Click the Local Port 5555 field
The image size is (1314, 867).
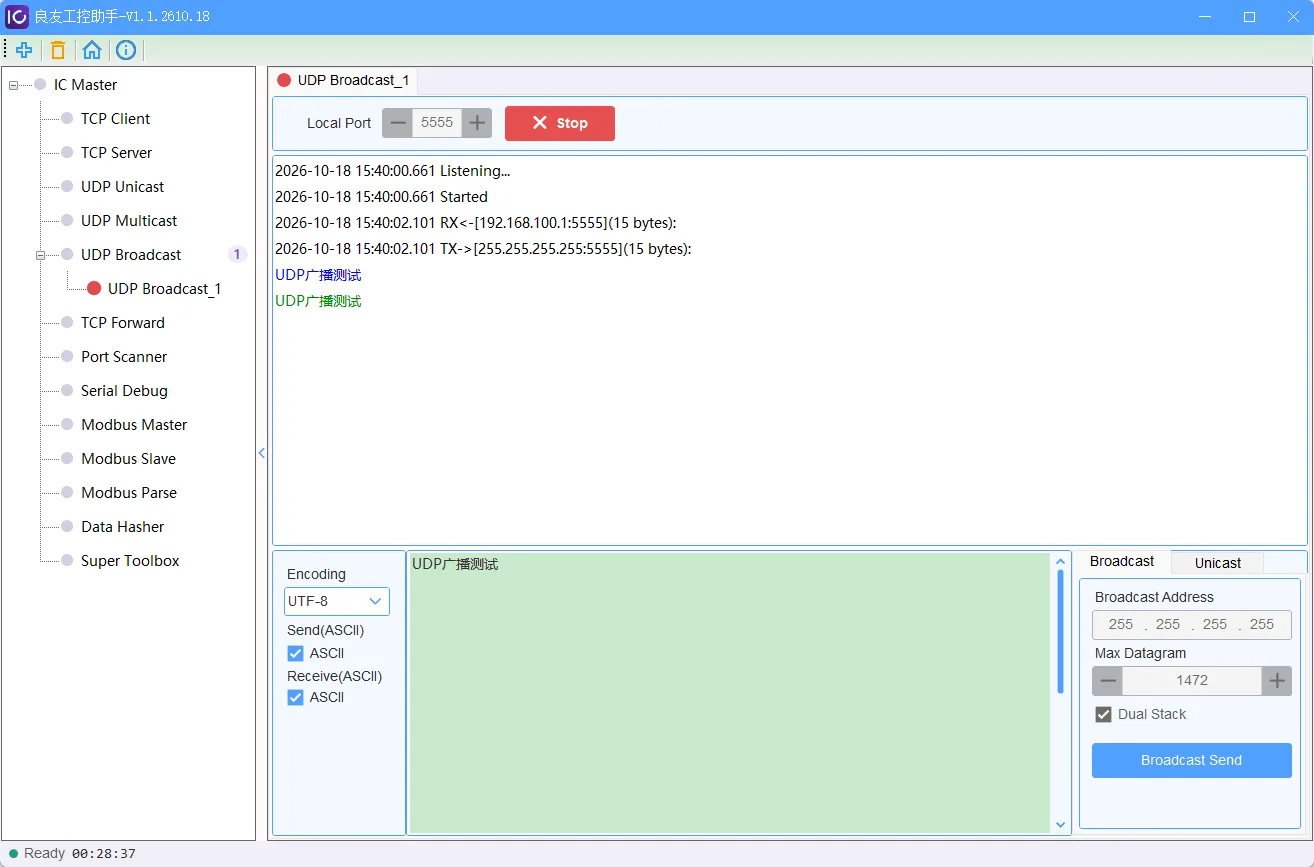437,123
